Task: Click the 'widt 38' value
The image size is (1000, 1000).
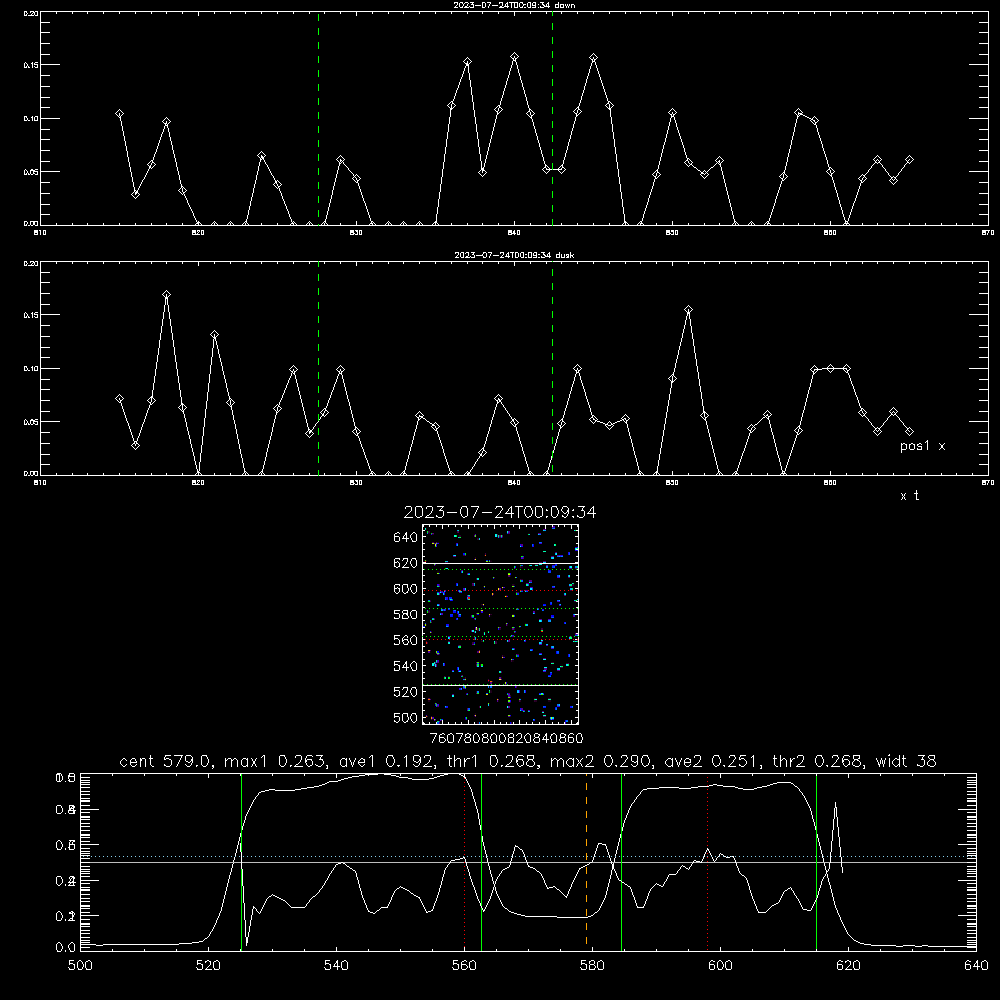Action: 906,761
